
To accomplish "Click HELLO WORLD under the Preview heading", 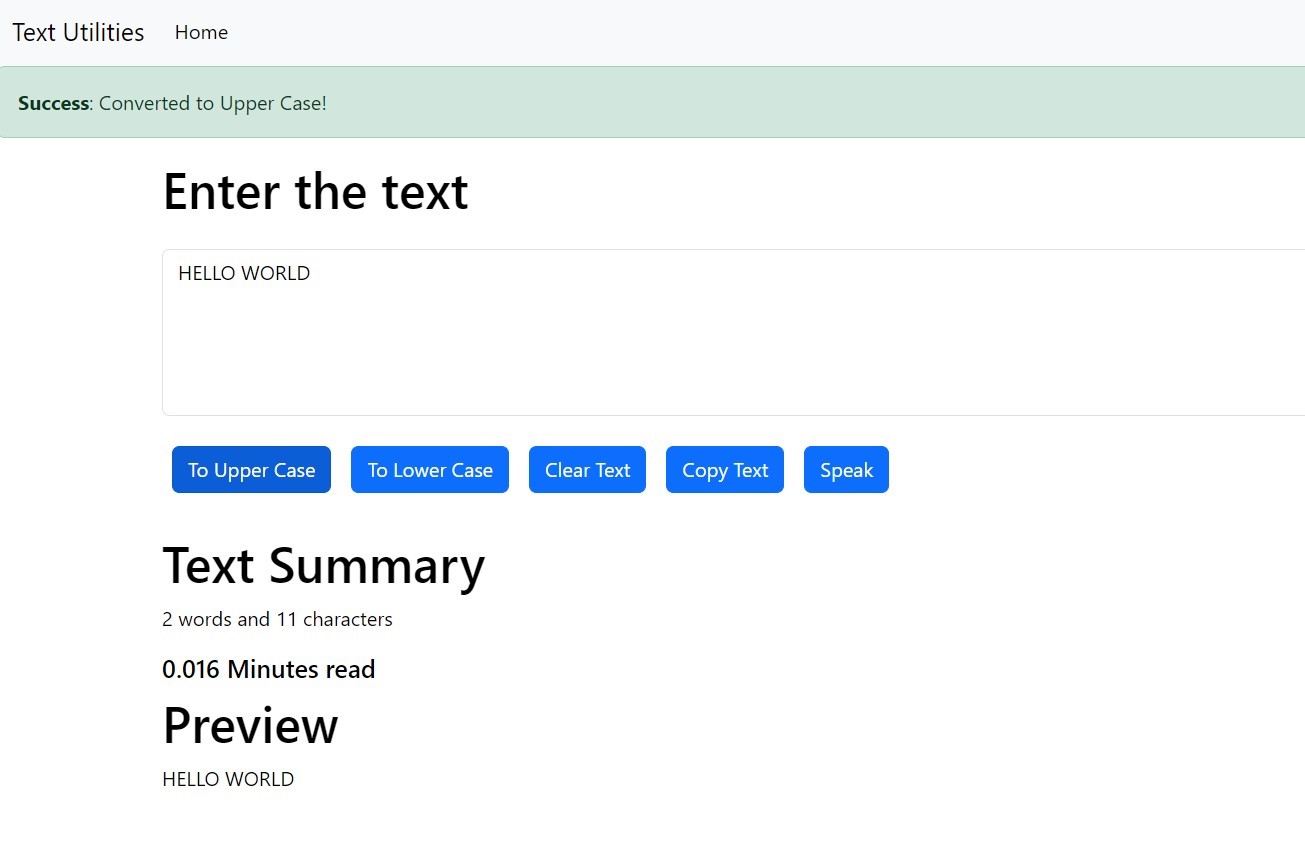I will click(228, 780).
